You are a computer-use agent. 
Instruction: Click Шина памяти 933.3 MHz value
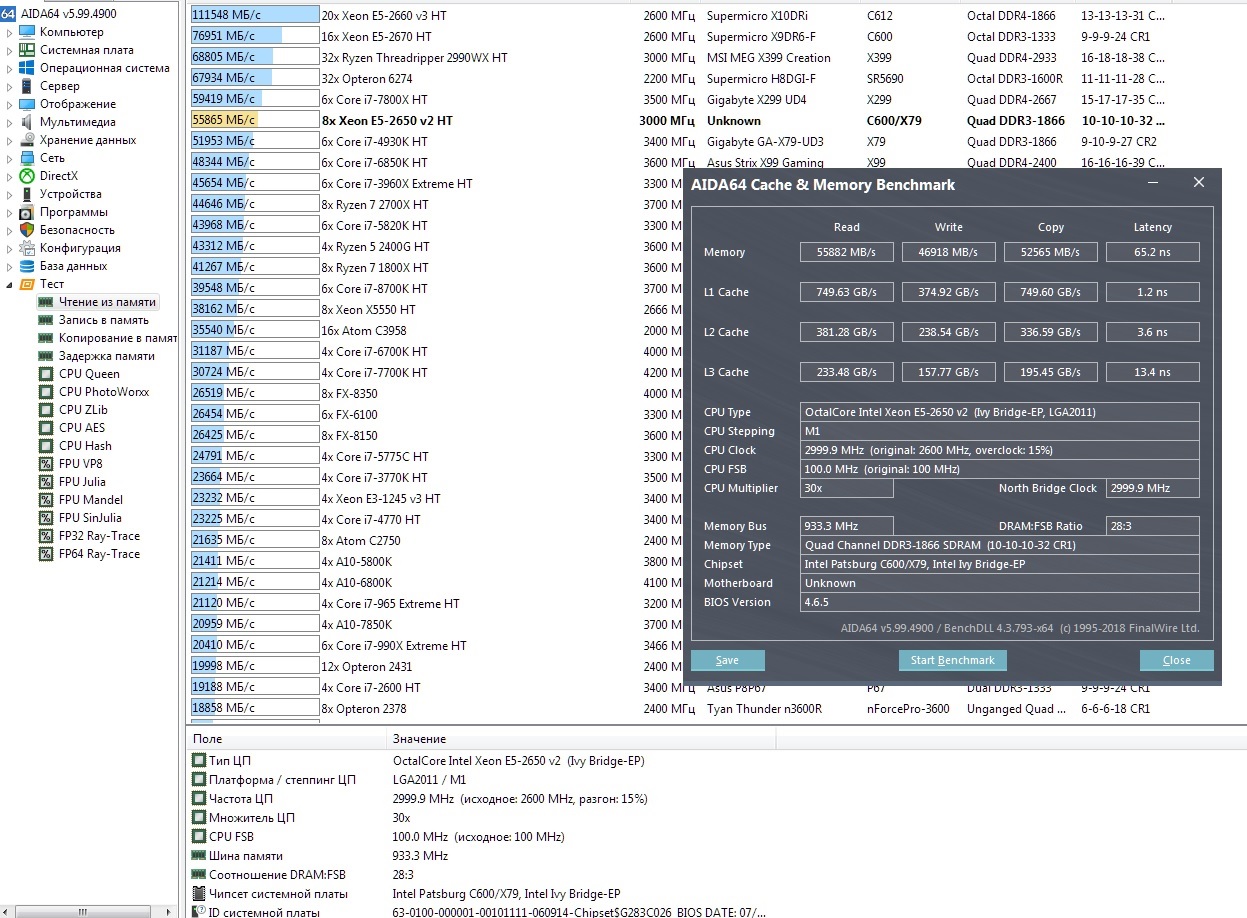tap(420, 856)
